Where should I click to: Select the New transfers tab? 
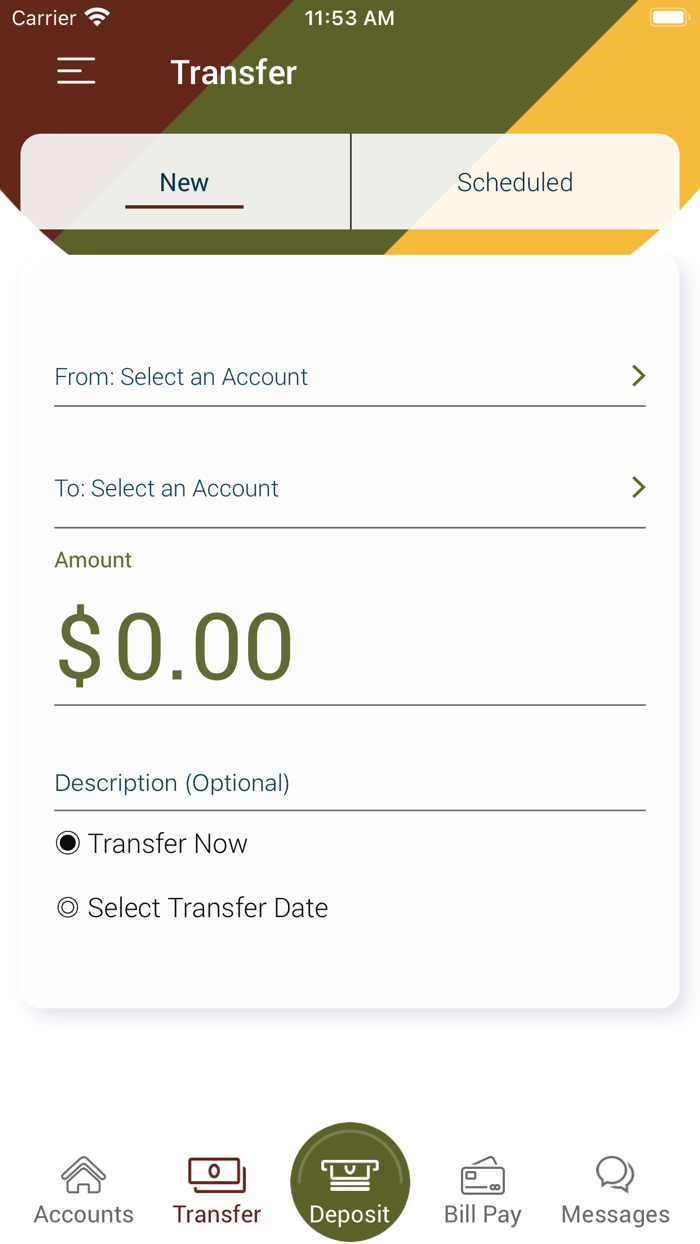184,182
